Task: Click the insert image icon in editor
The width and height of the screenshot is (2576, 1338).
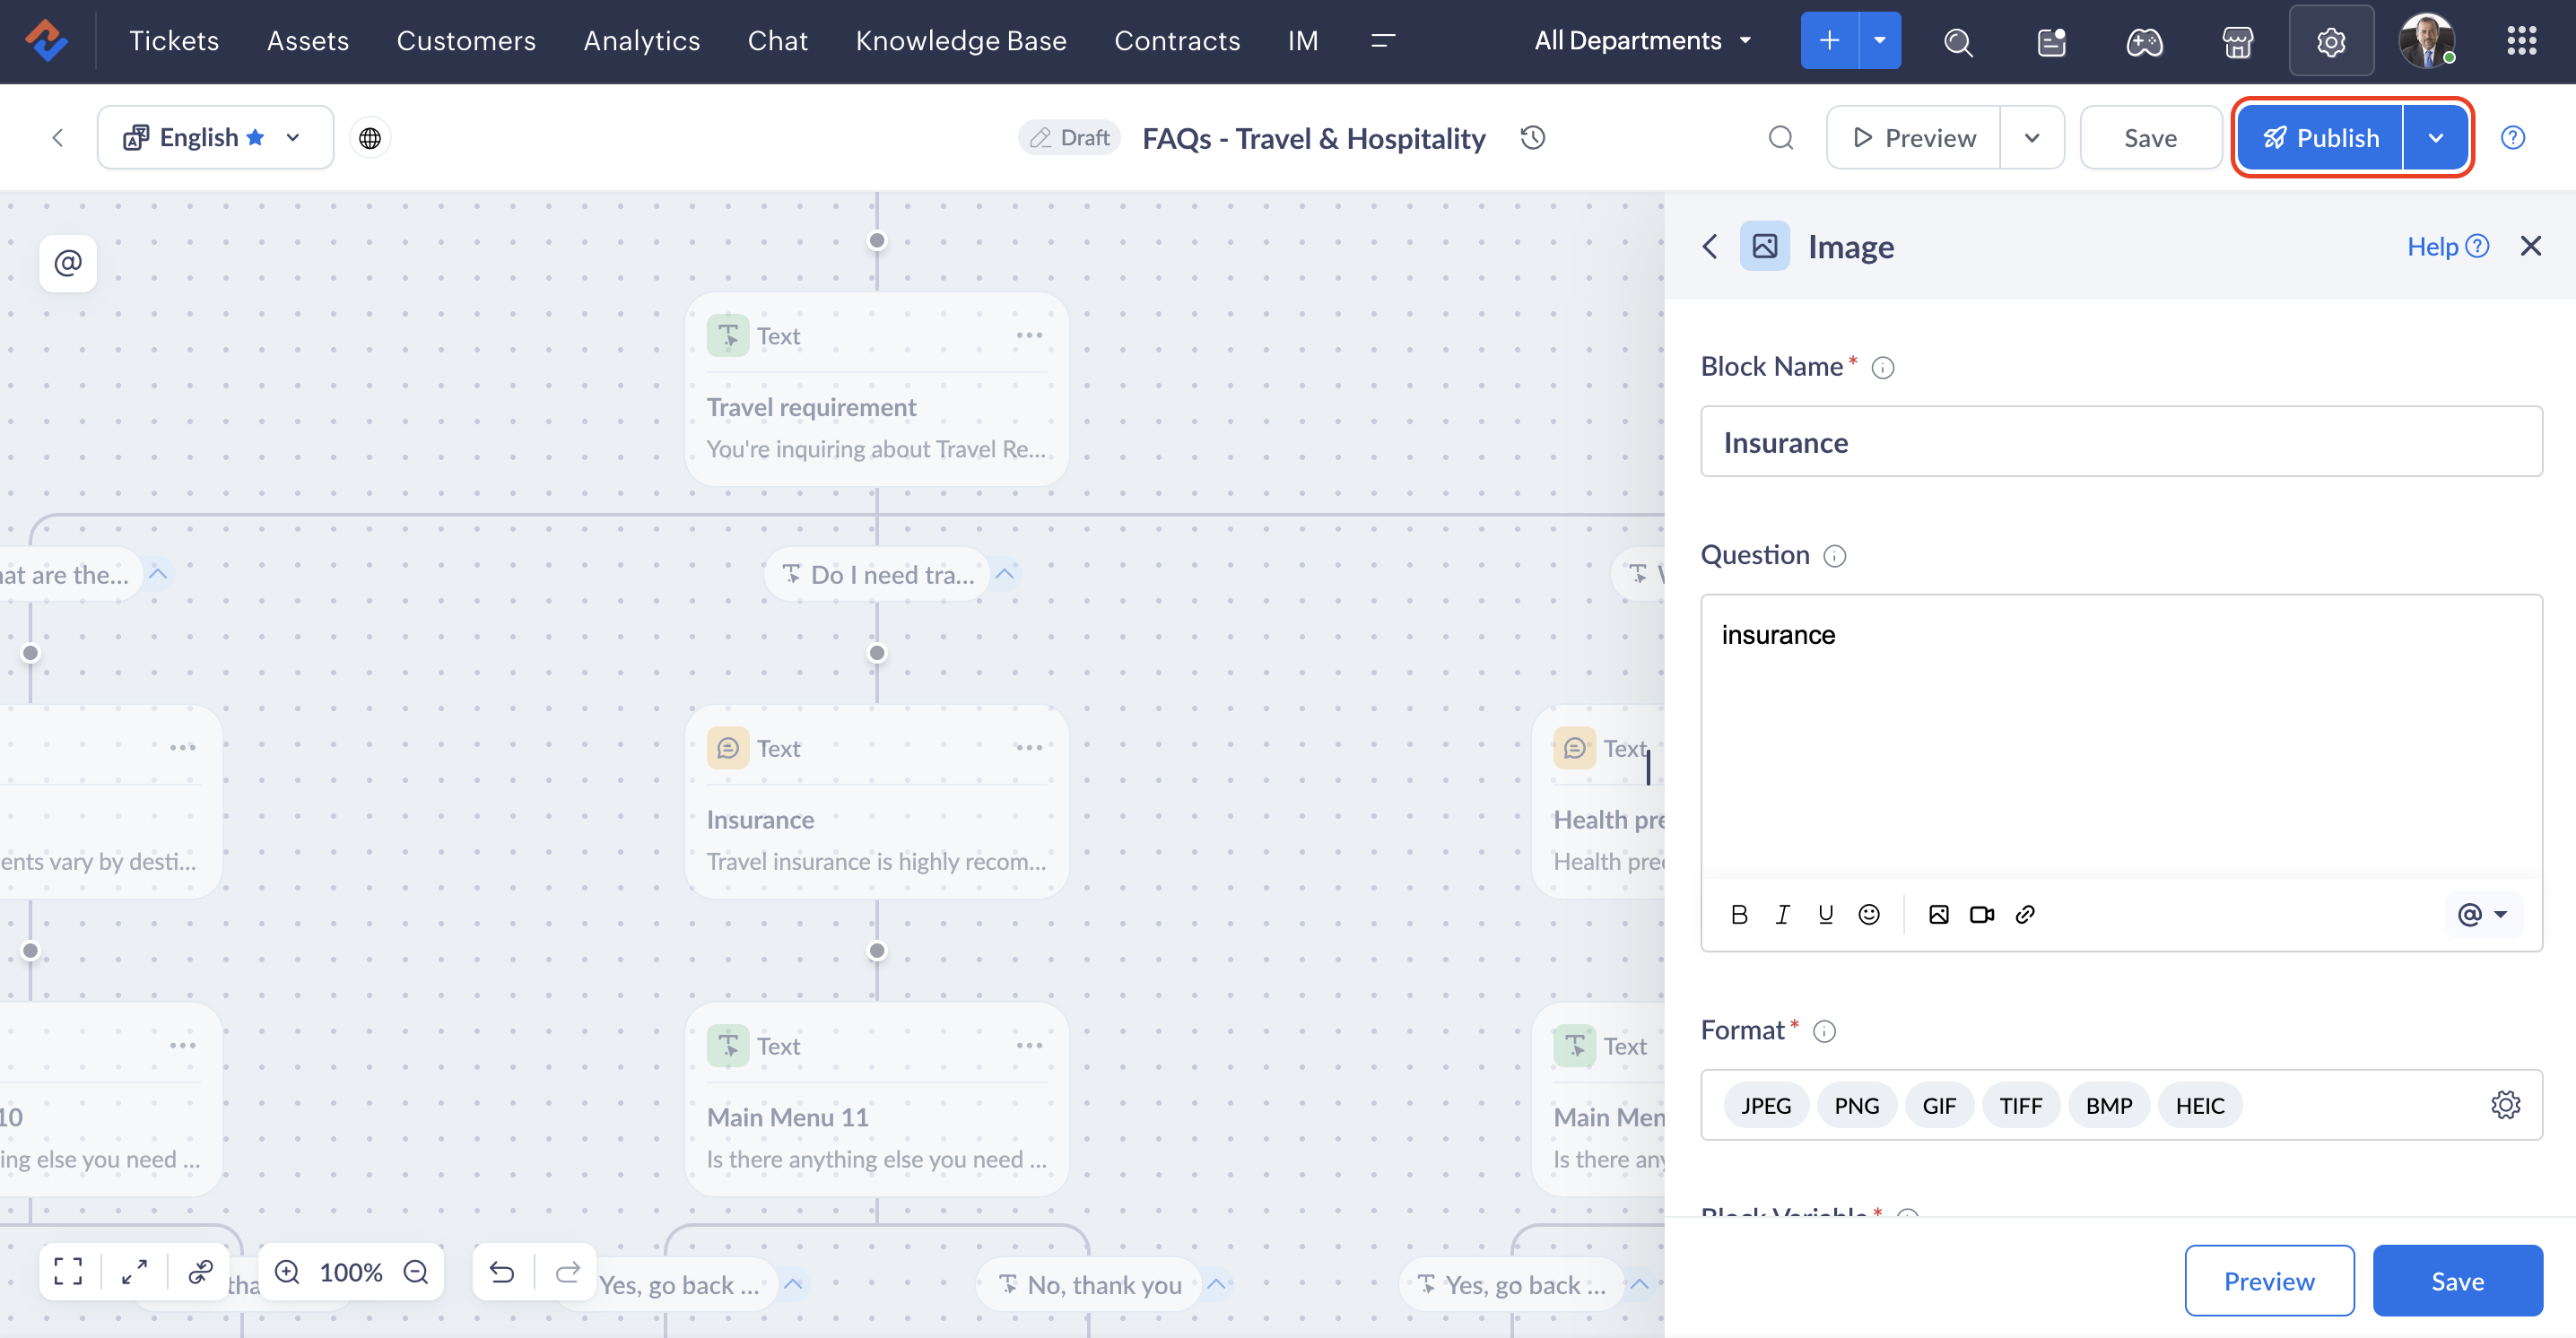Action: [x=1938, y=914]
